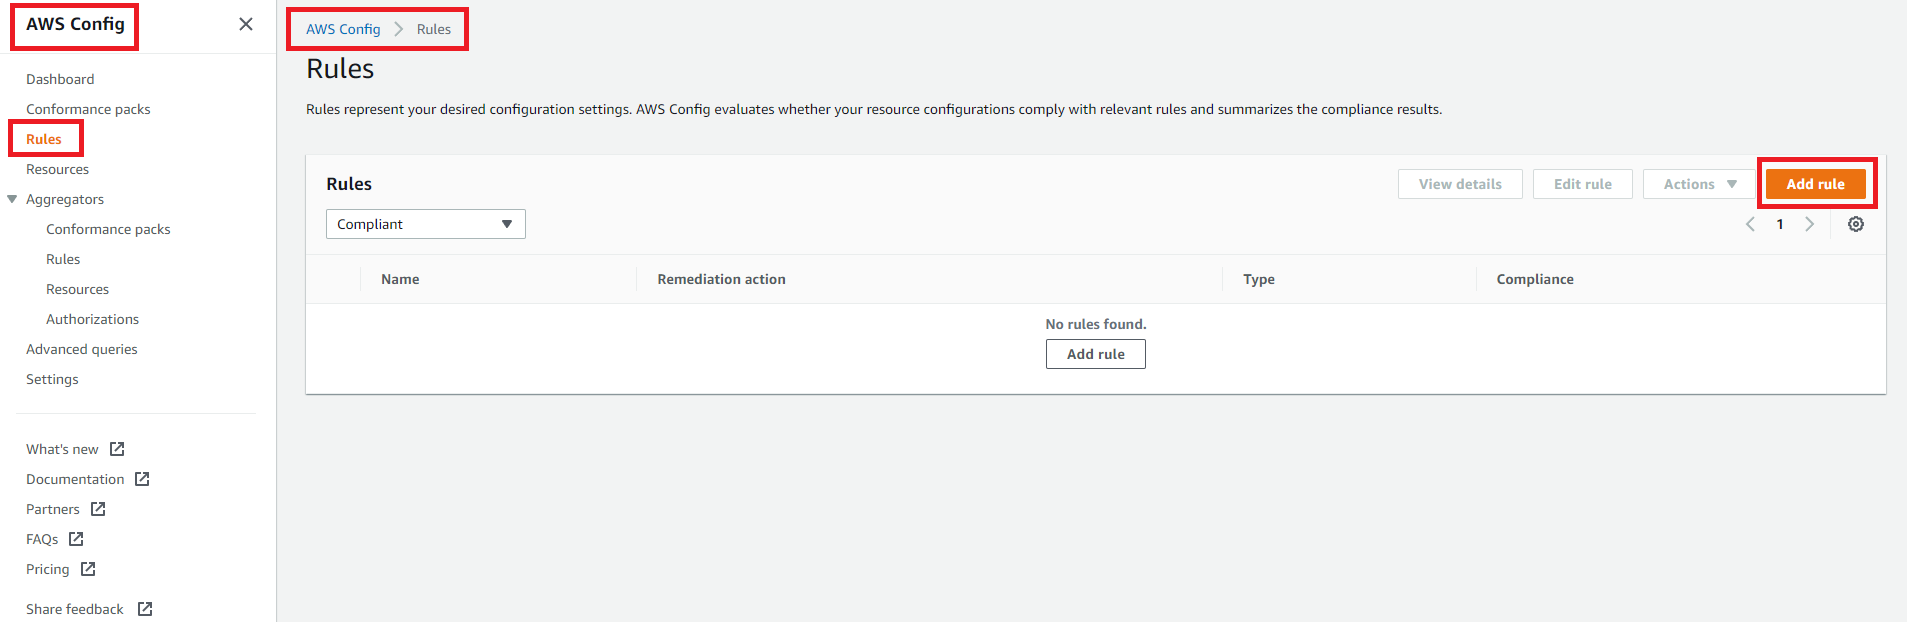Open What's new external link icon

(x=117, y=449)
